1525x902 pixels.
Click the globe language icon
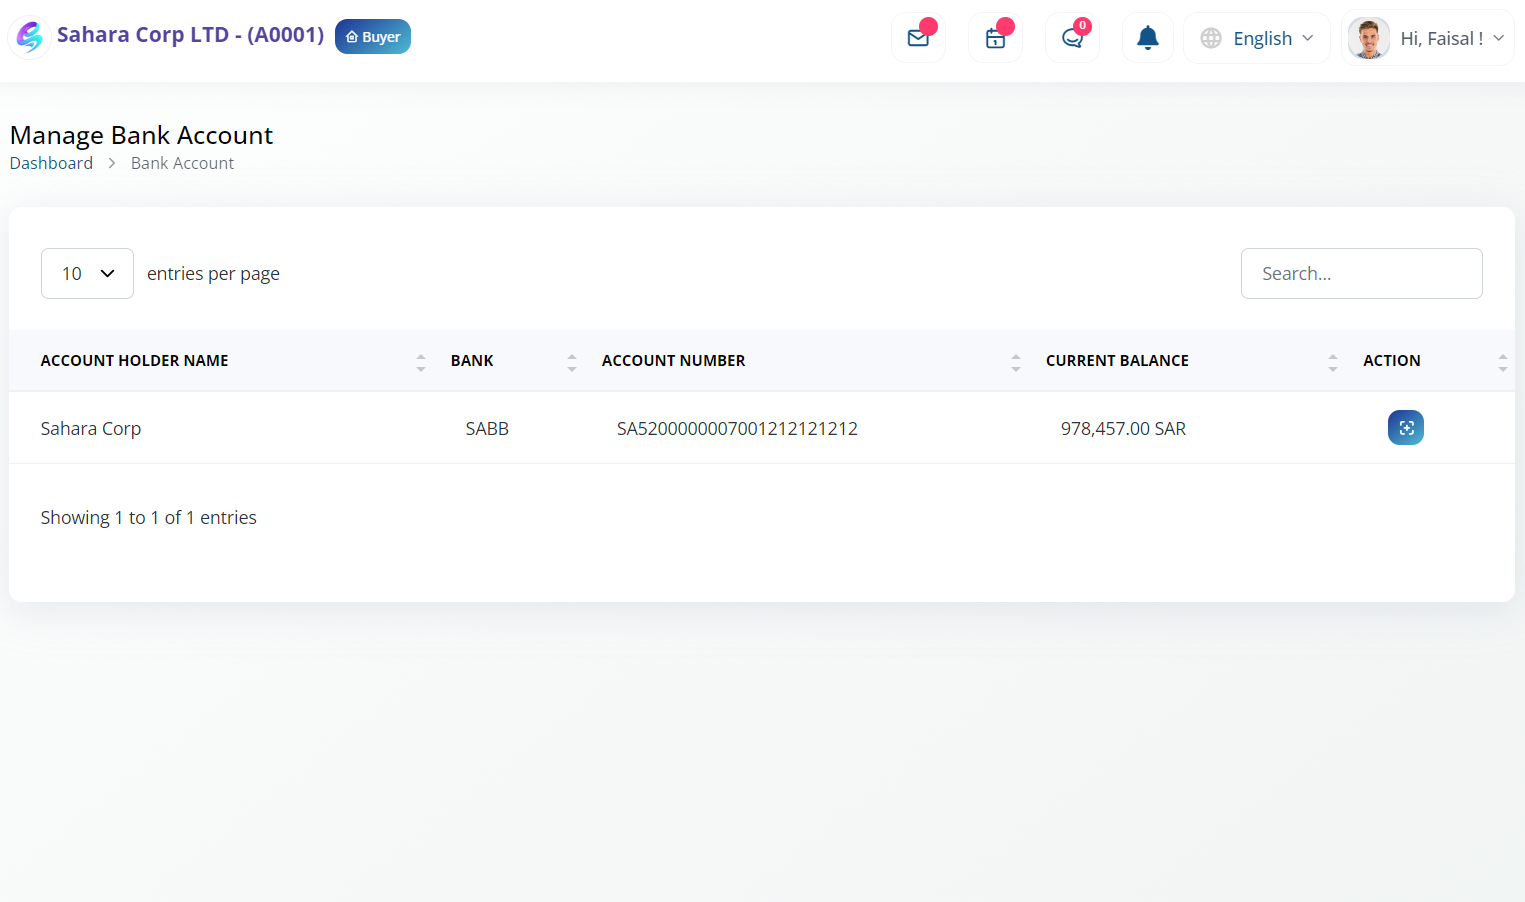point(1211,38)
